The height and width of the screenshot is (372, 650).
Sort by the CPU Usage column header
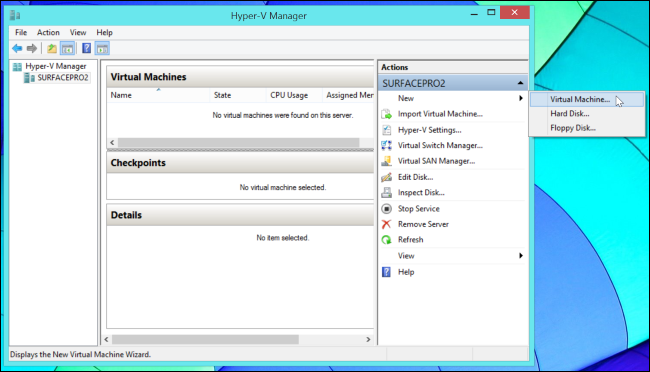pos(294,95)
